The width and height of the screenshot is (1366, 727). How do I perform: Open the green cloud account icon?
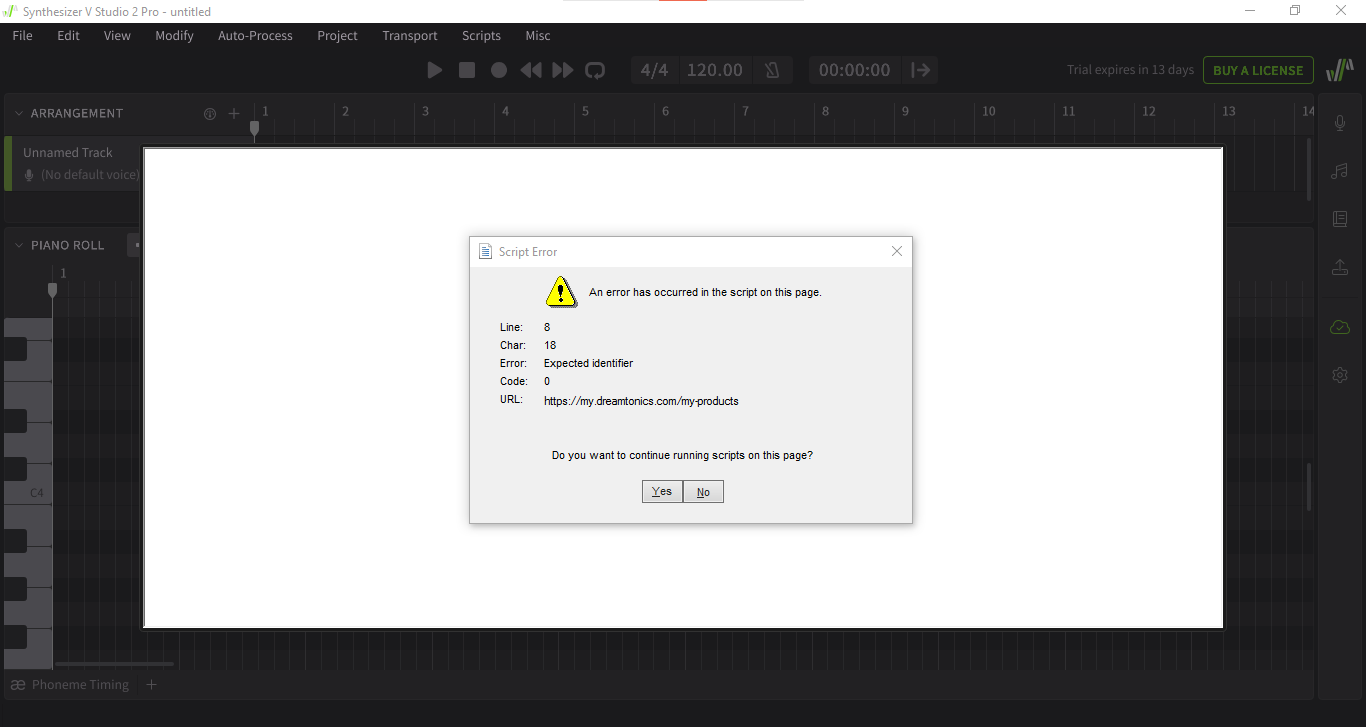coord(1340,327)
